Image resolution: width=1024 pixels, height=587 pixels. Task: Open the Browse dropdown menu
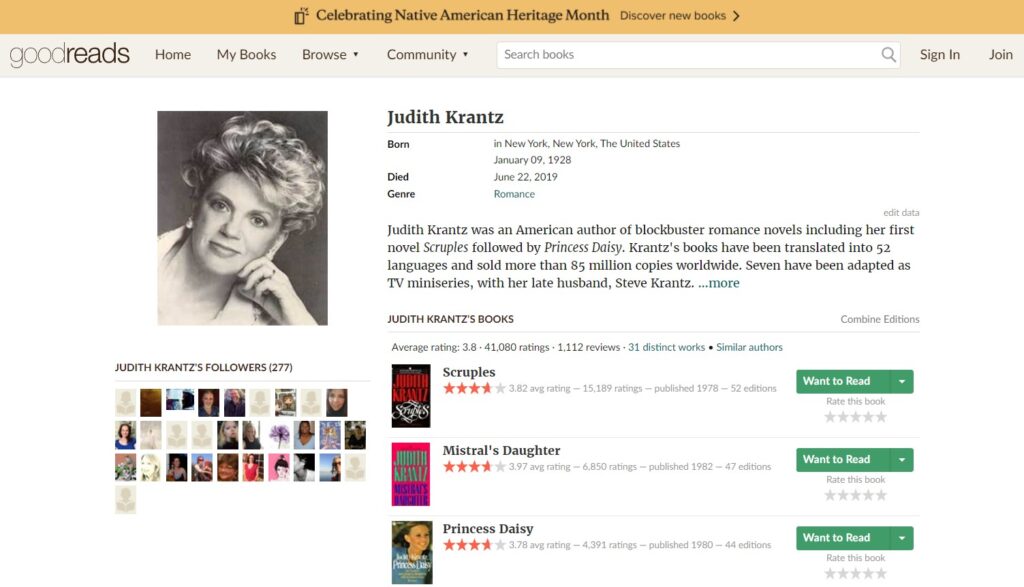325,55
